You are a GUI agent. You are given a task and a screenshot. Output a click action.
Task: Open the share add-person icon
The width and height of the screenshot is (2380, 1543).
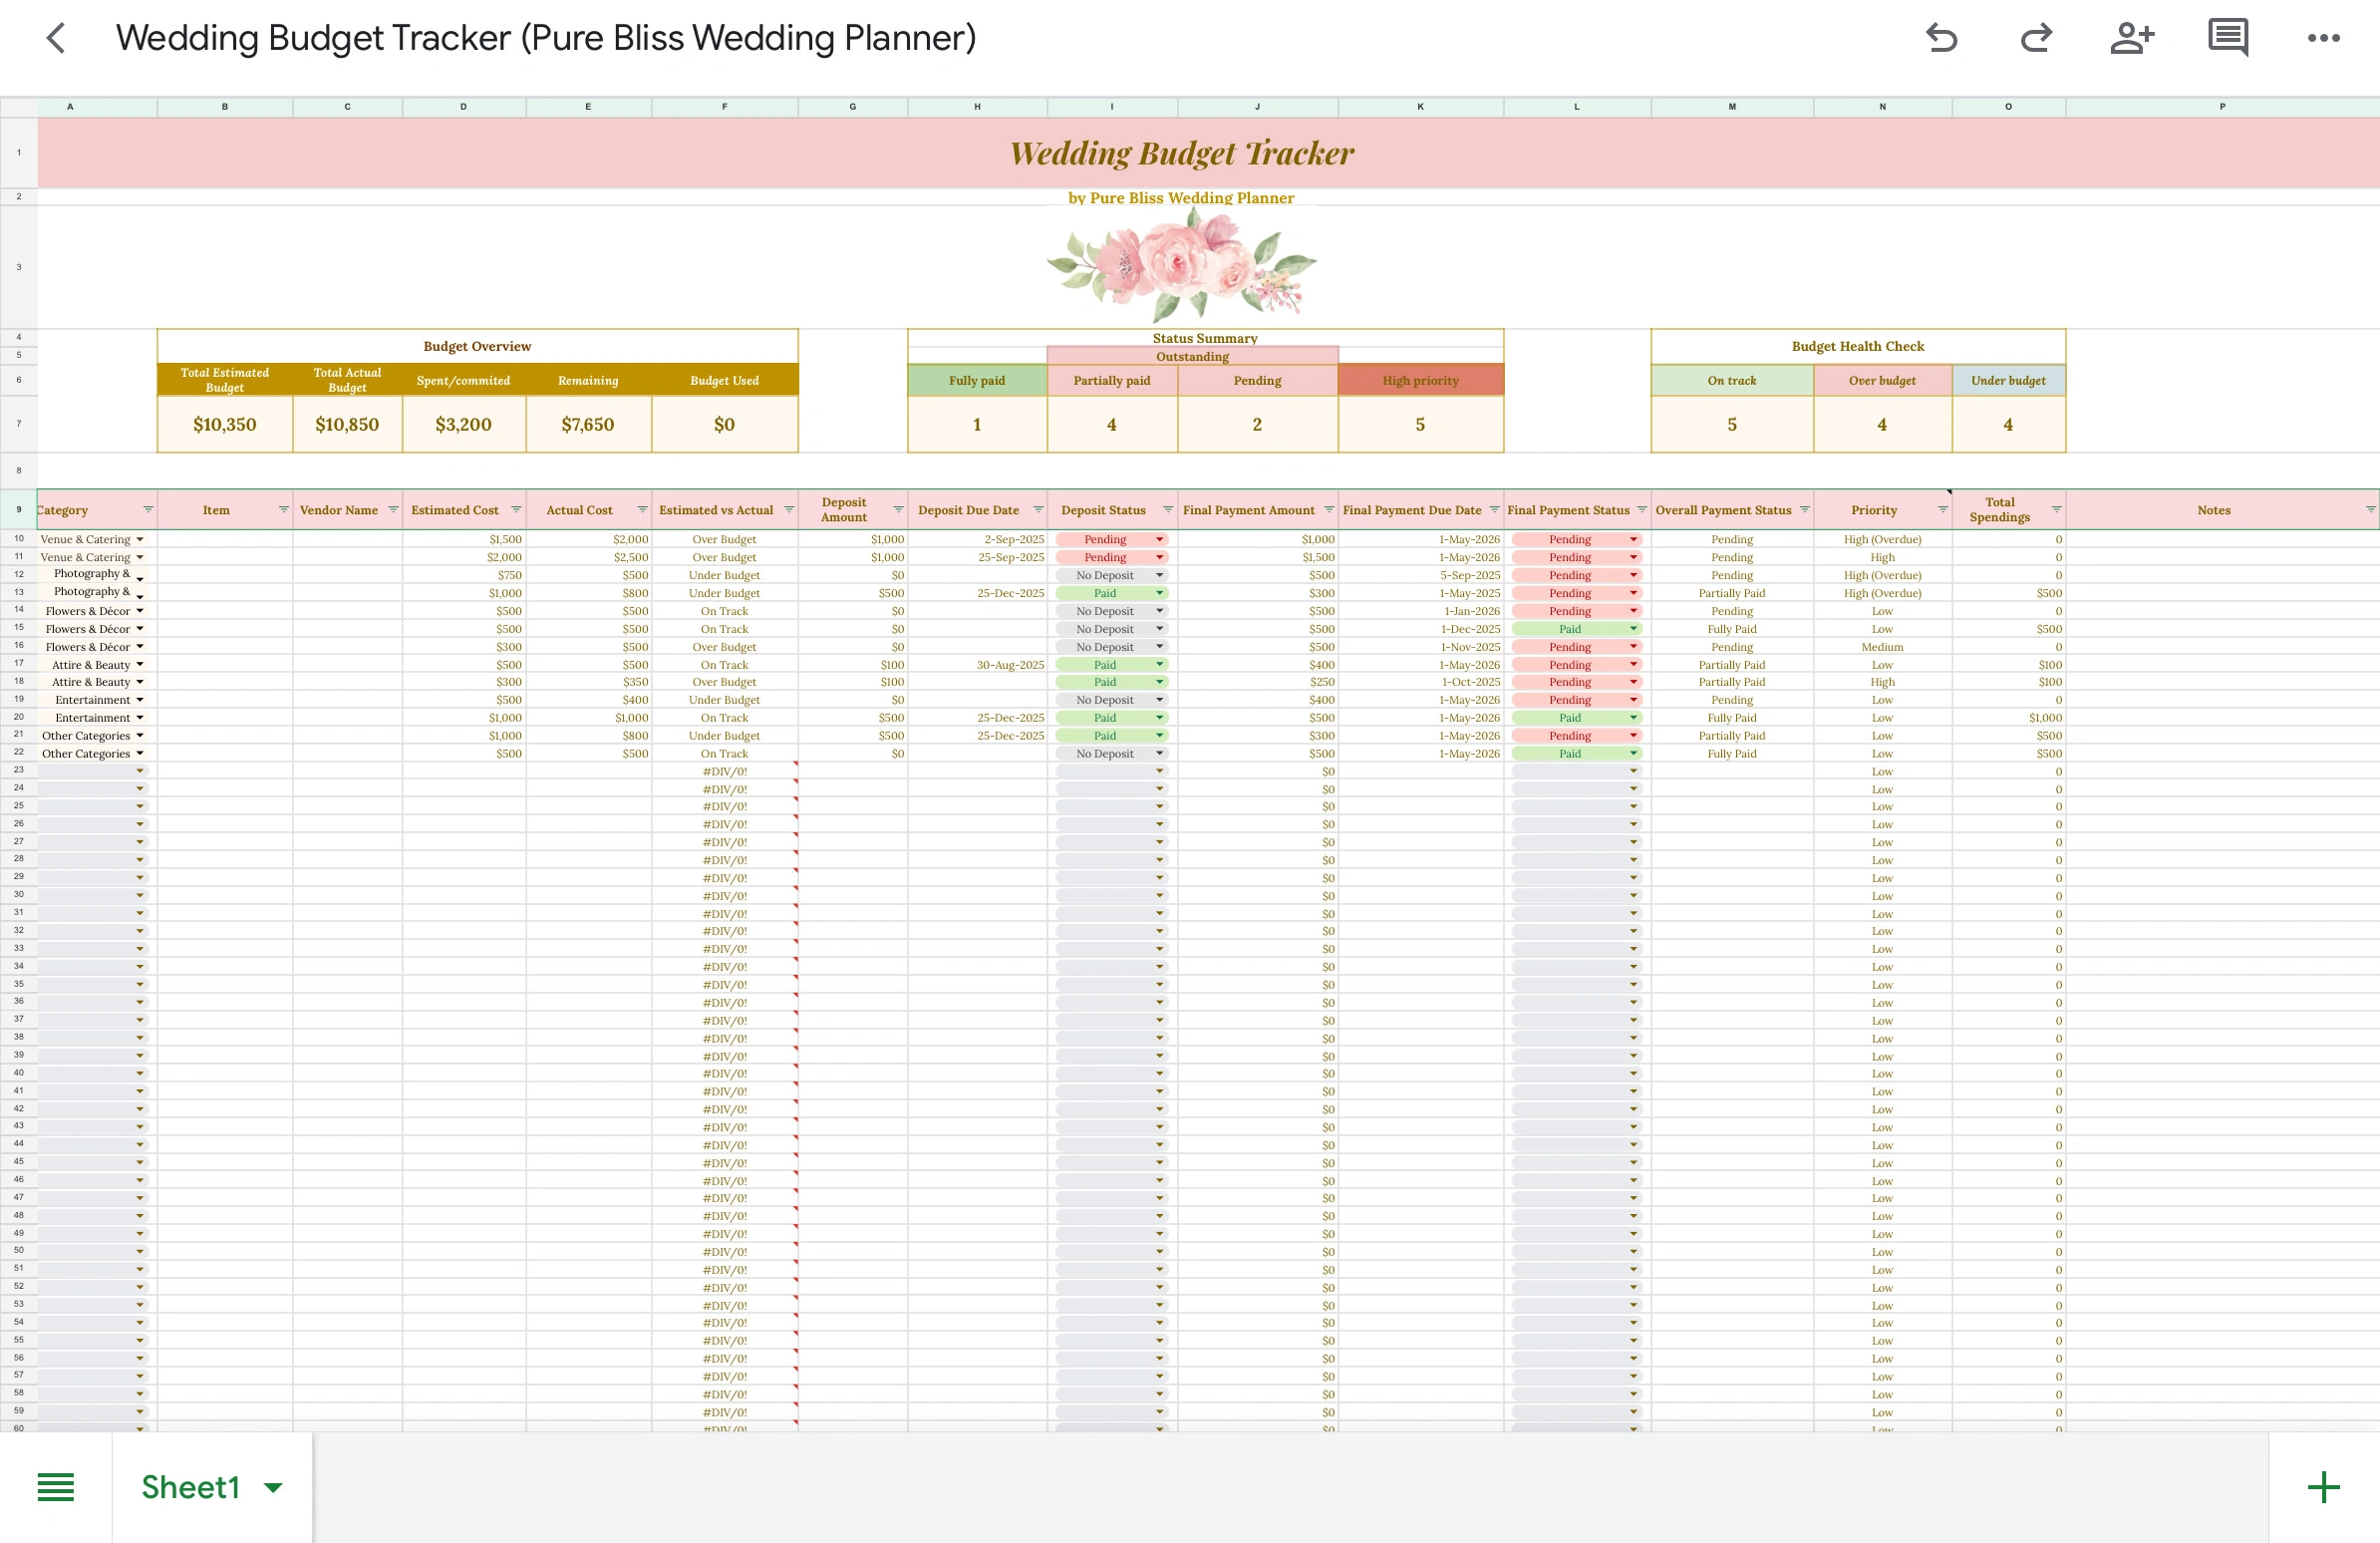pos(2132,38)
